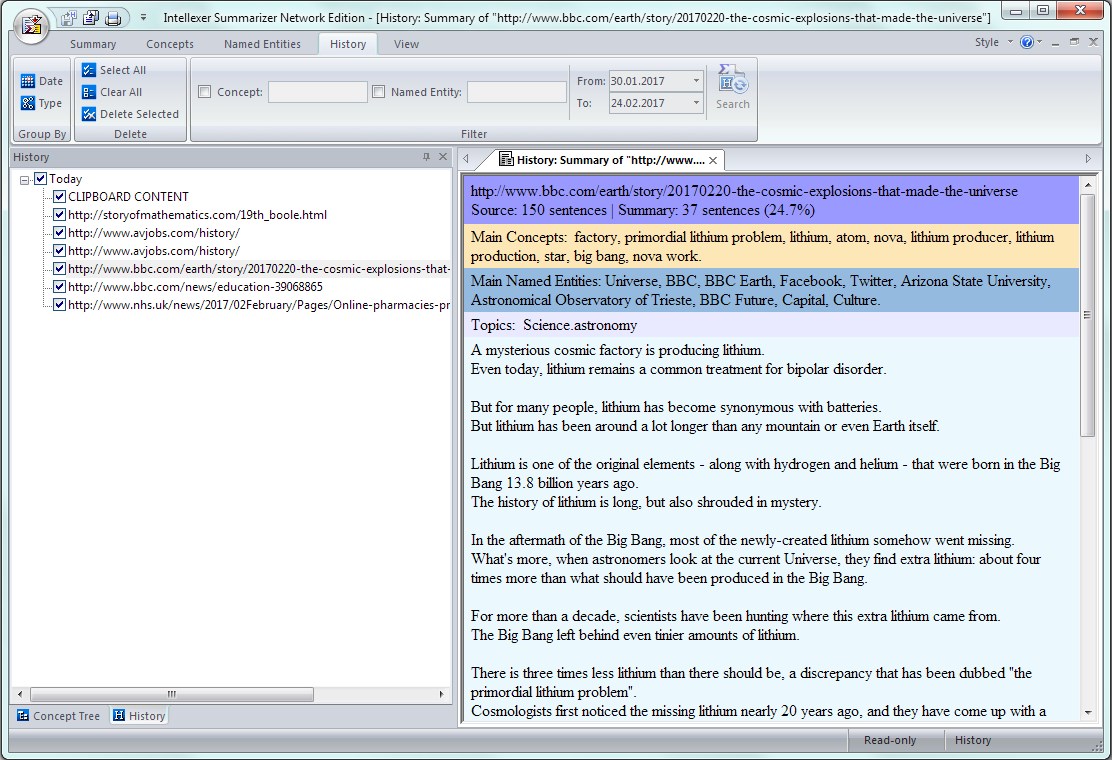Minimize the inner document window
Viewport: 1112px width, 760px height.
(x=1055, y=43)
